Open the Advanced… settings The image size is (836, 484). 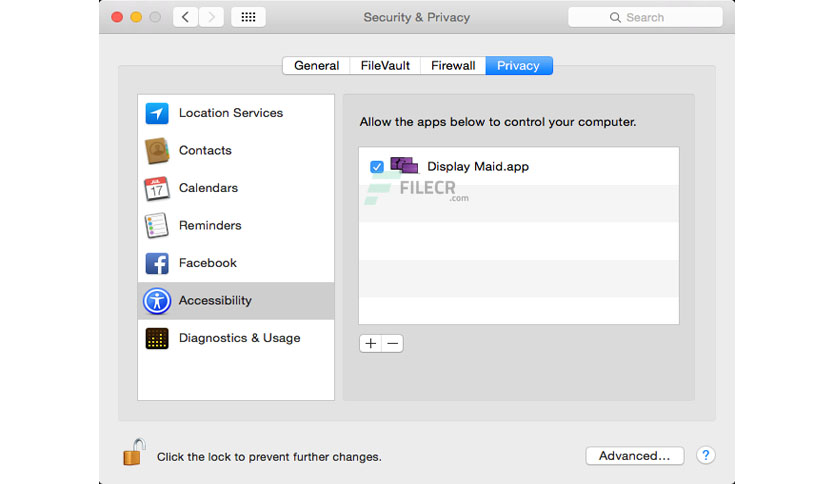tap(634, 456)
